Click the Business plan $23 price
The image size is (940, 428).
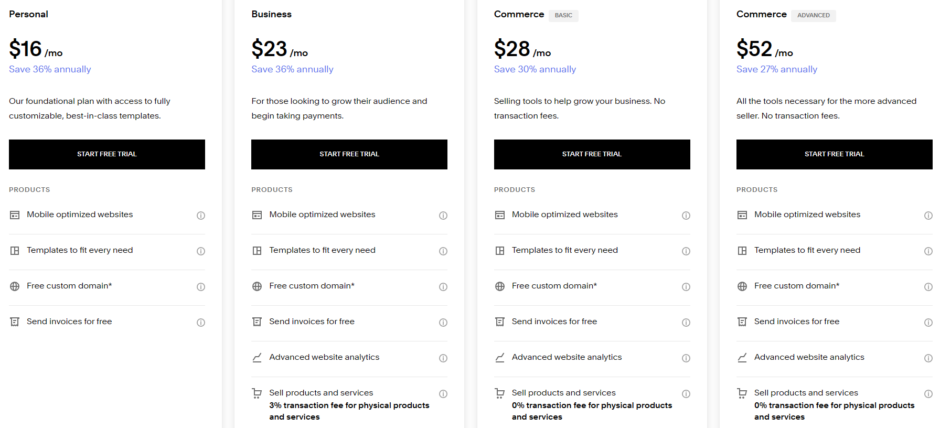[280, 49]
